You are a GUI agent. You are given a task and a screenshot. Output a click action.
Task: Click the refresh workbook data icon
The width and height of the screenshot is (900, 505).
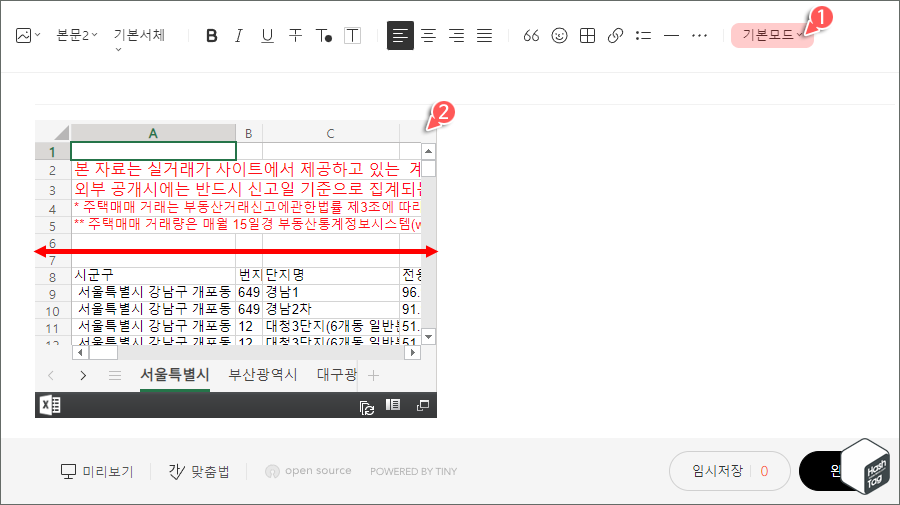point(366,407)
